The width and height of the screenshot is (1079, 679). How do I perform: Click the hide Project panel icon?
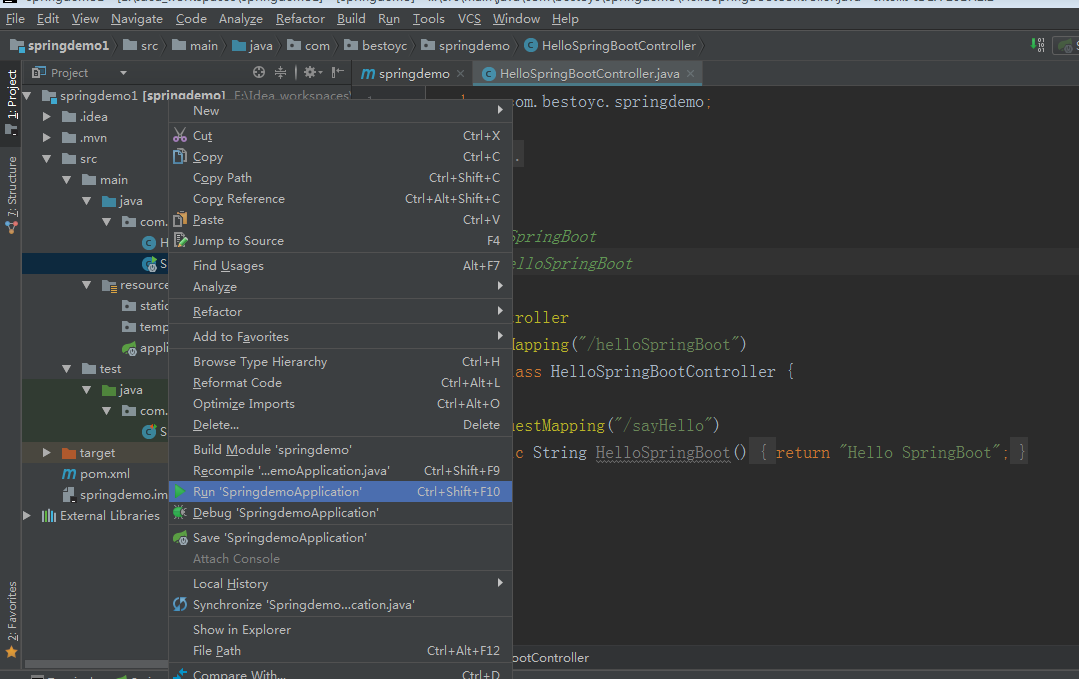337,72
